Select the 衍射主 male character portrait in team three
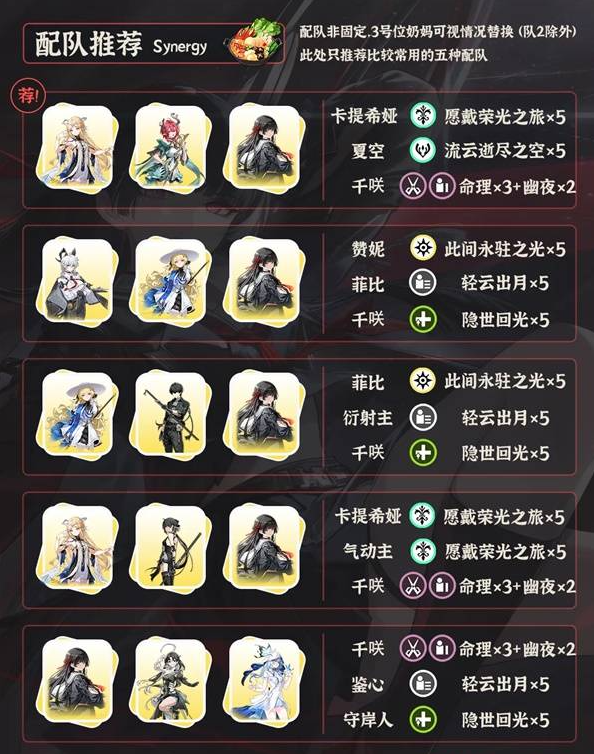This screenshot has width=594, height=754. coord(171,415)
